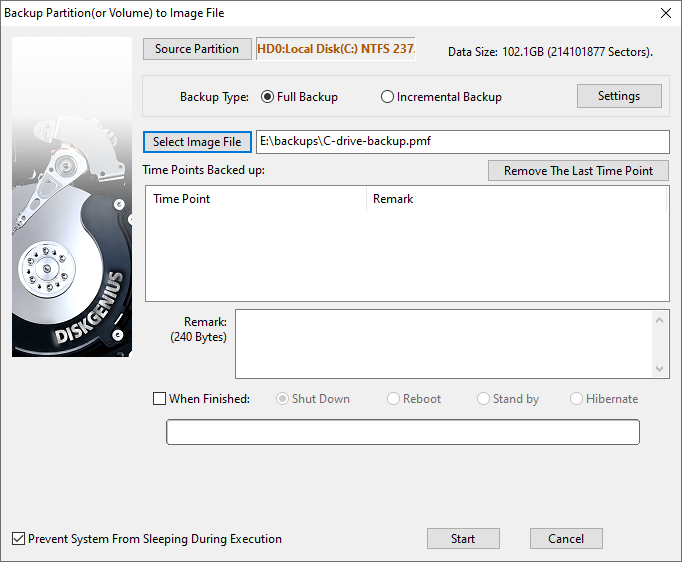Click the empty time points list area
This screenshot has height=562, width=682.
tap(406, 255)
